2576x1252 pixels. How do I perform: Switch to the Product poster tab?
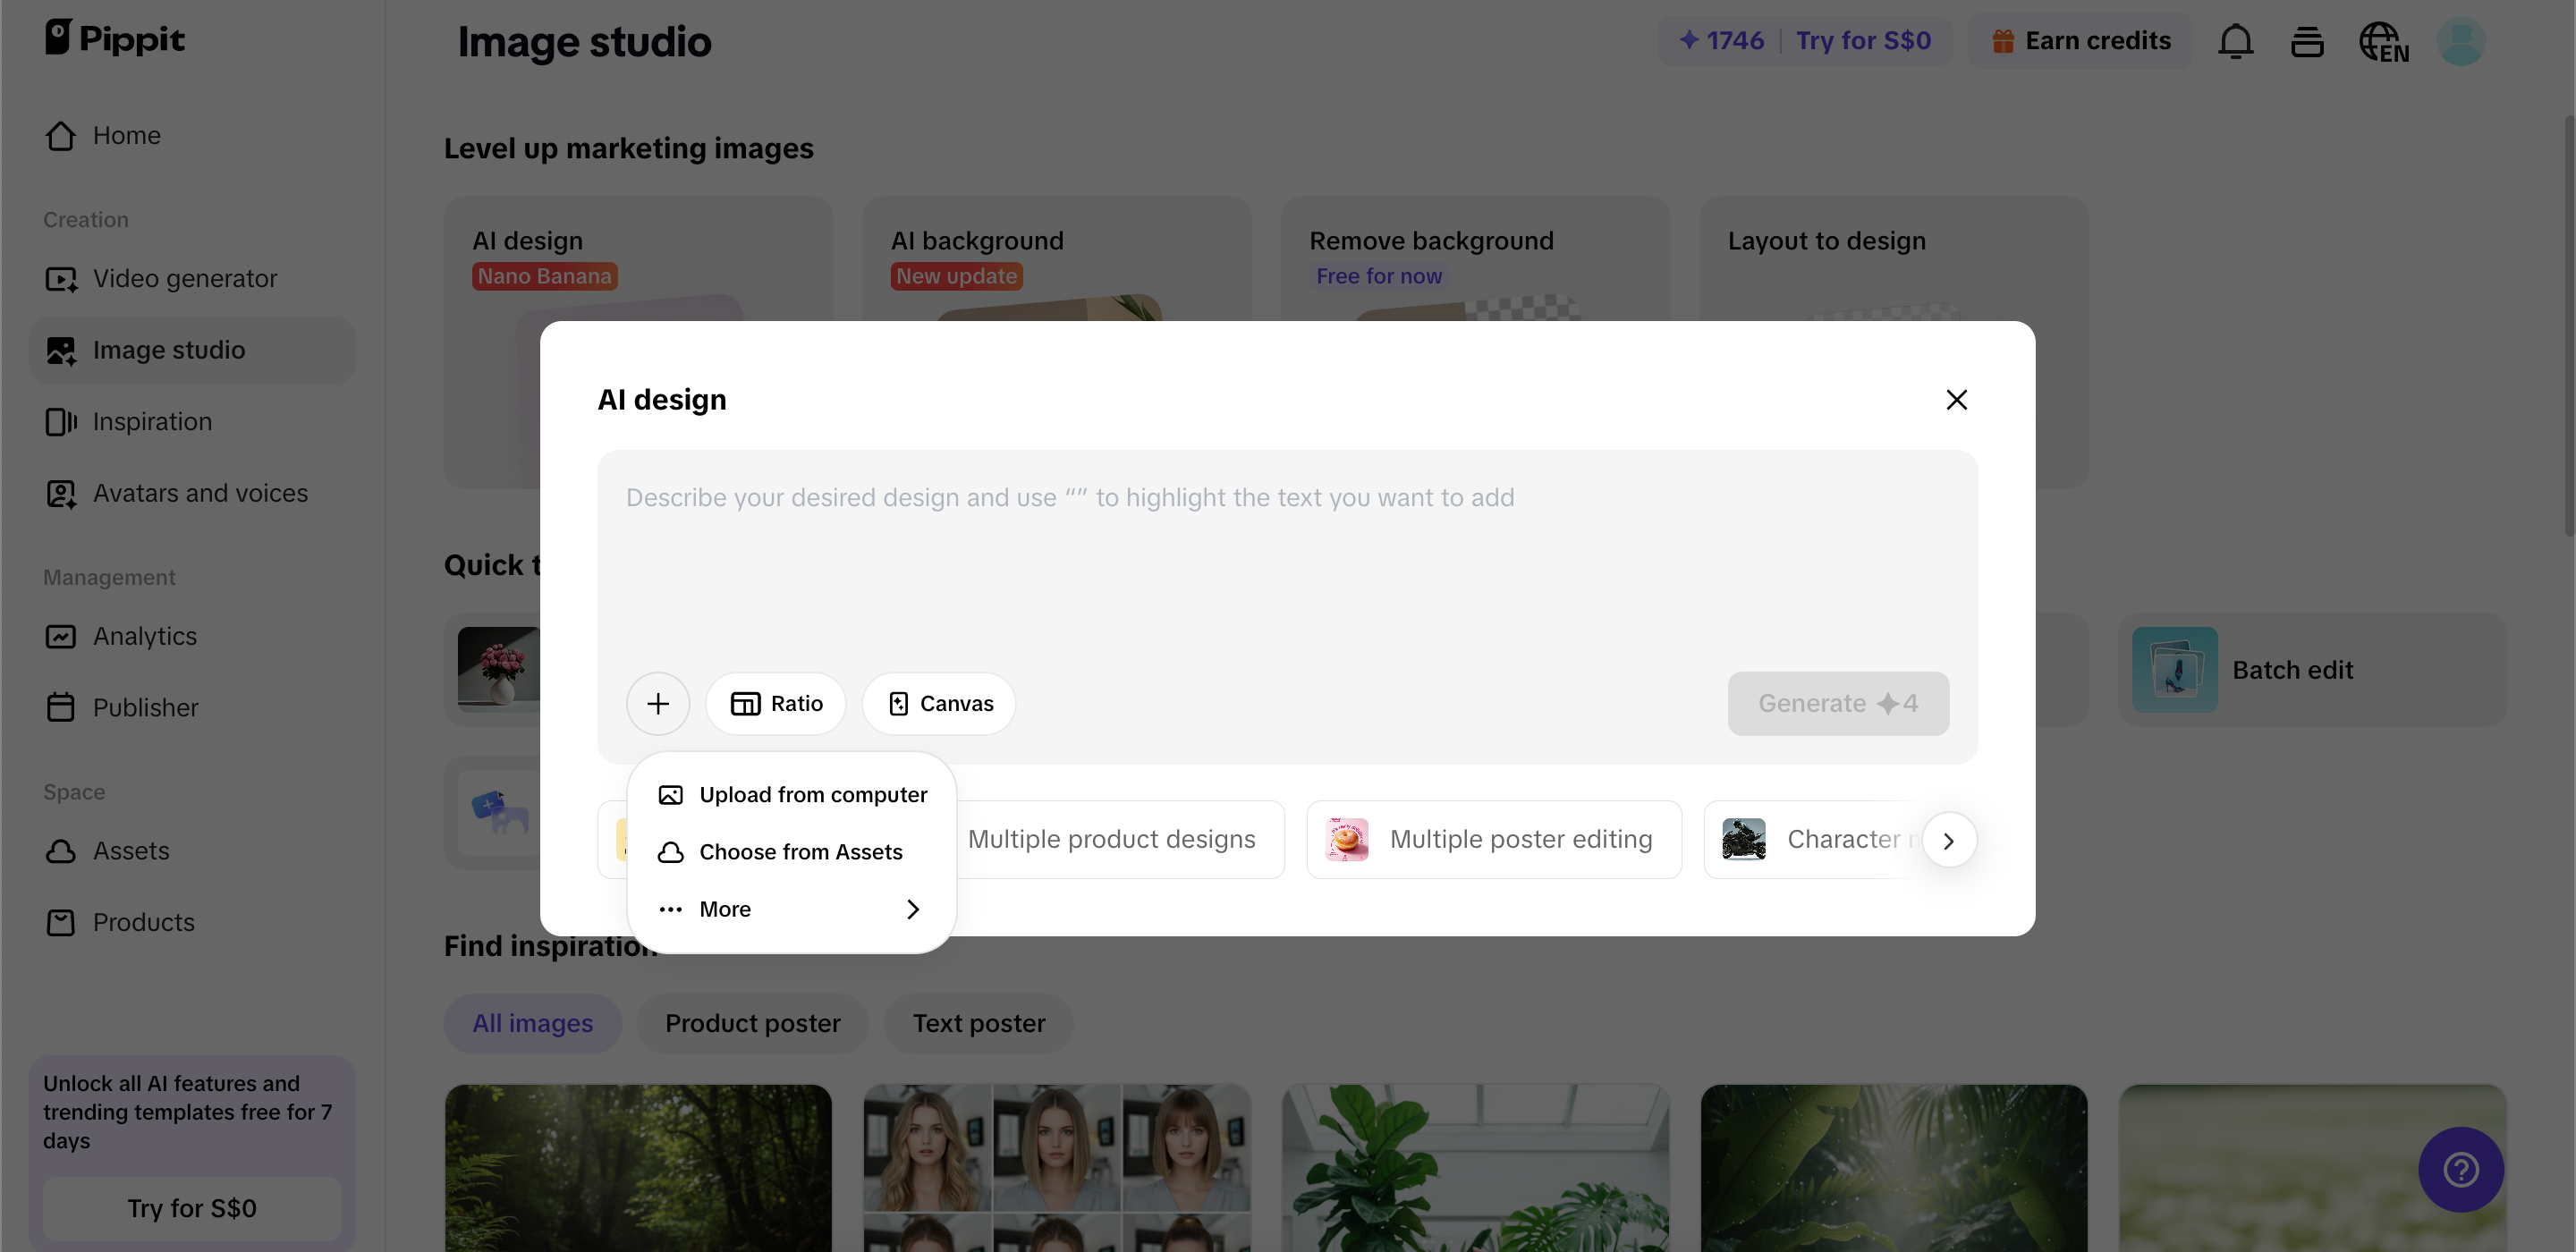[752, 1024]
